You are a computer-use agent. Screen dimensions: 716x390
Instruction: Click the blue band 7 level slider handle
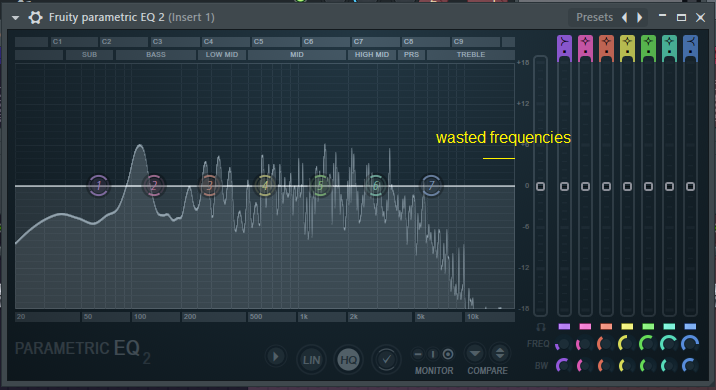pos(690,186)
